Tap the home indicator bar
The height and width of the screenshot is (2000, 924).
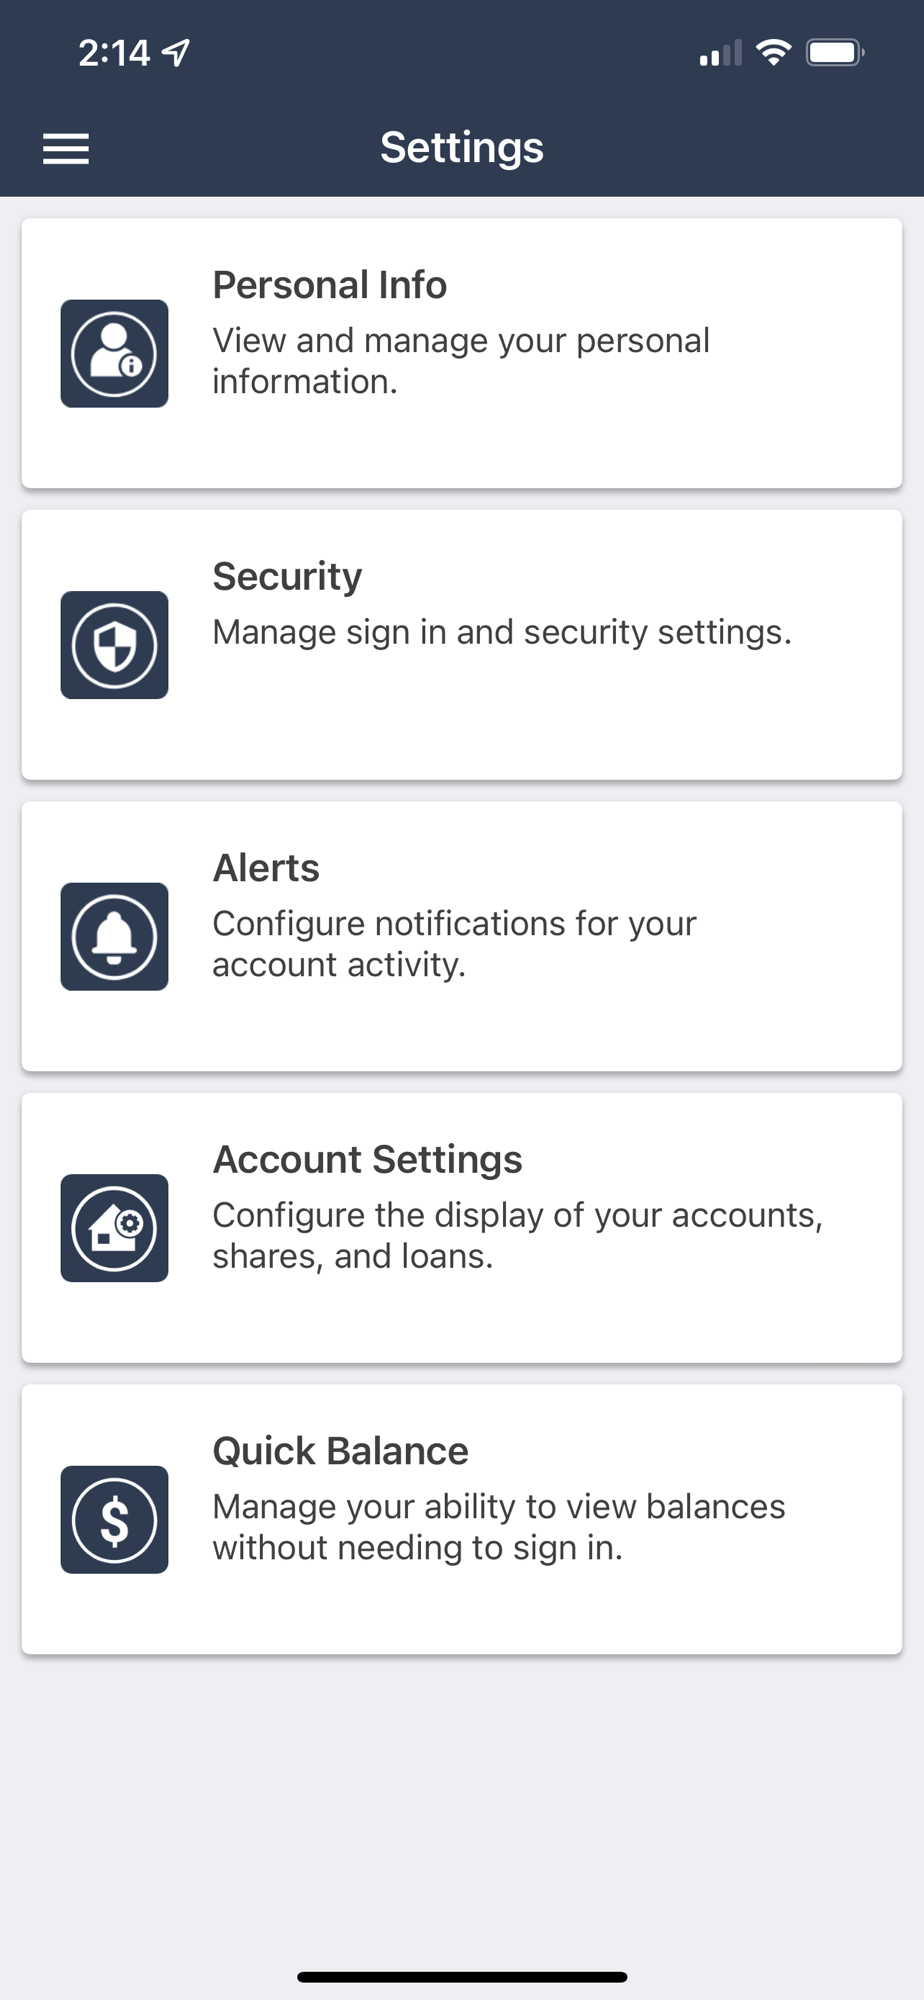462,1977
